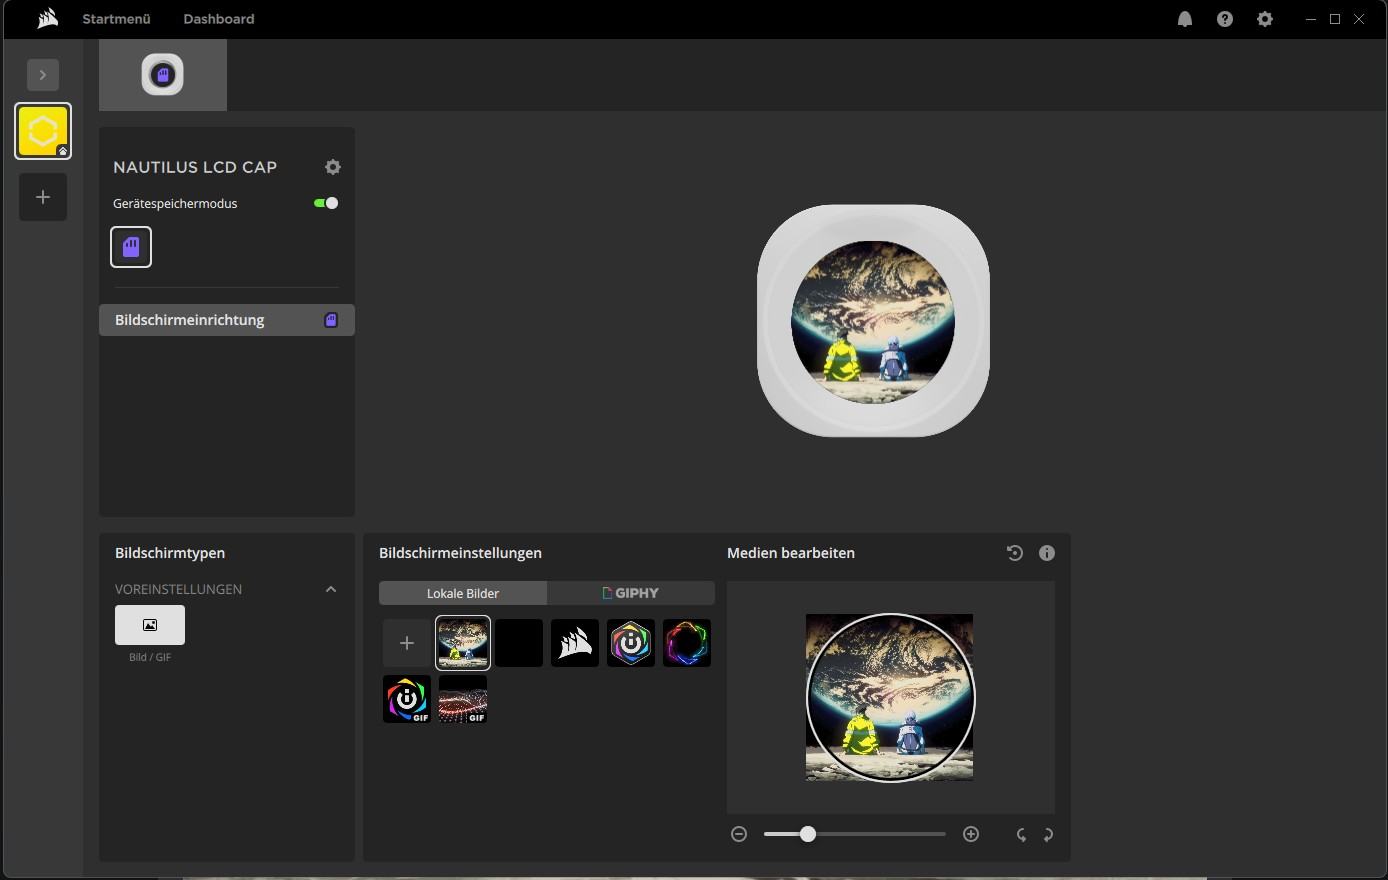This screenshot has width=1388, height=880.
Task: Click the circular crop preview in Medien bearbeiten
Action: tap(890, 697)
